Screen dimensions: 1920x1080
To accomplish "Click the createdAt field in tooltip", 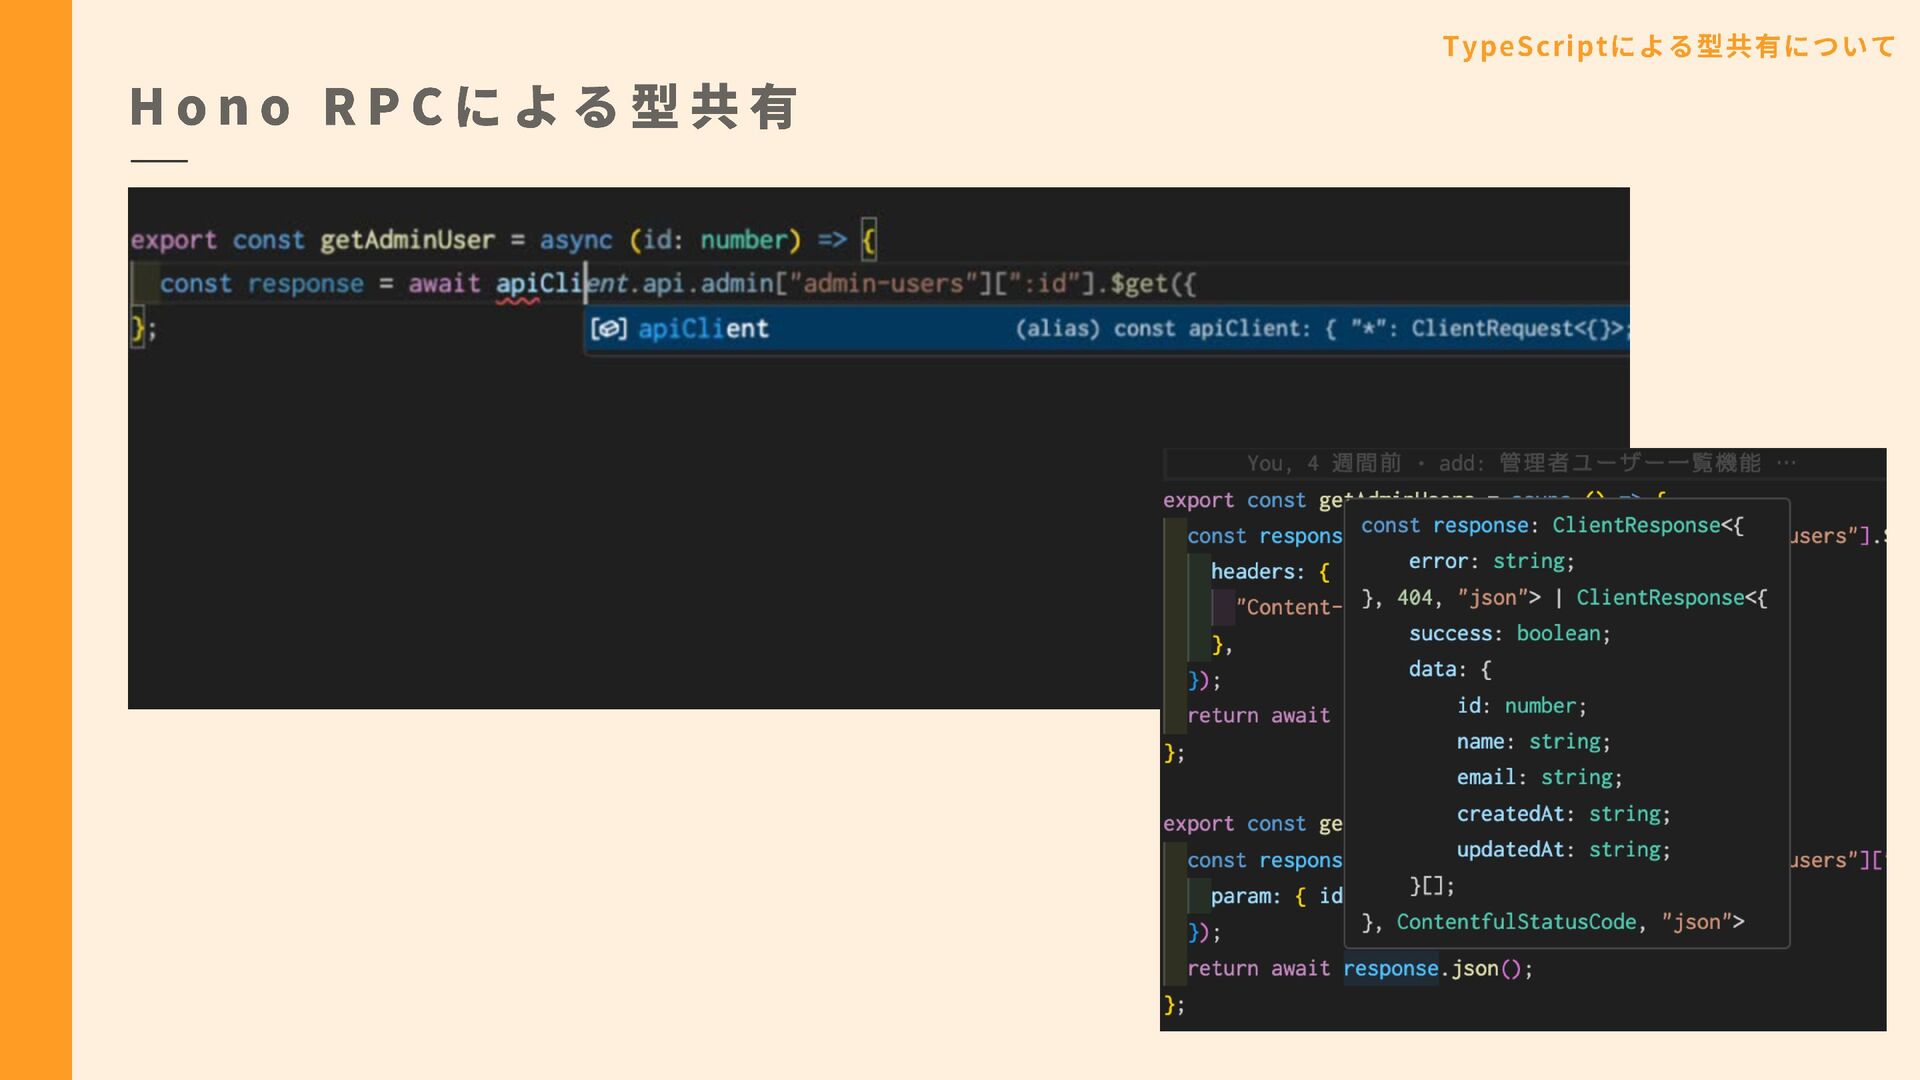I will pos(1509,814).
